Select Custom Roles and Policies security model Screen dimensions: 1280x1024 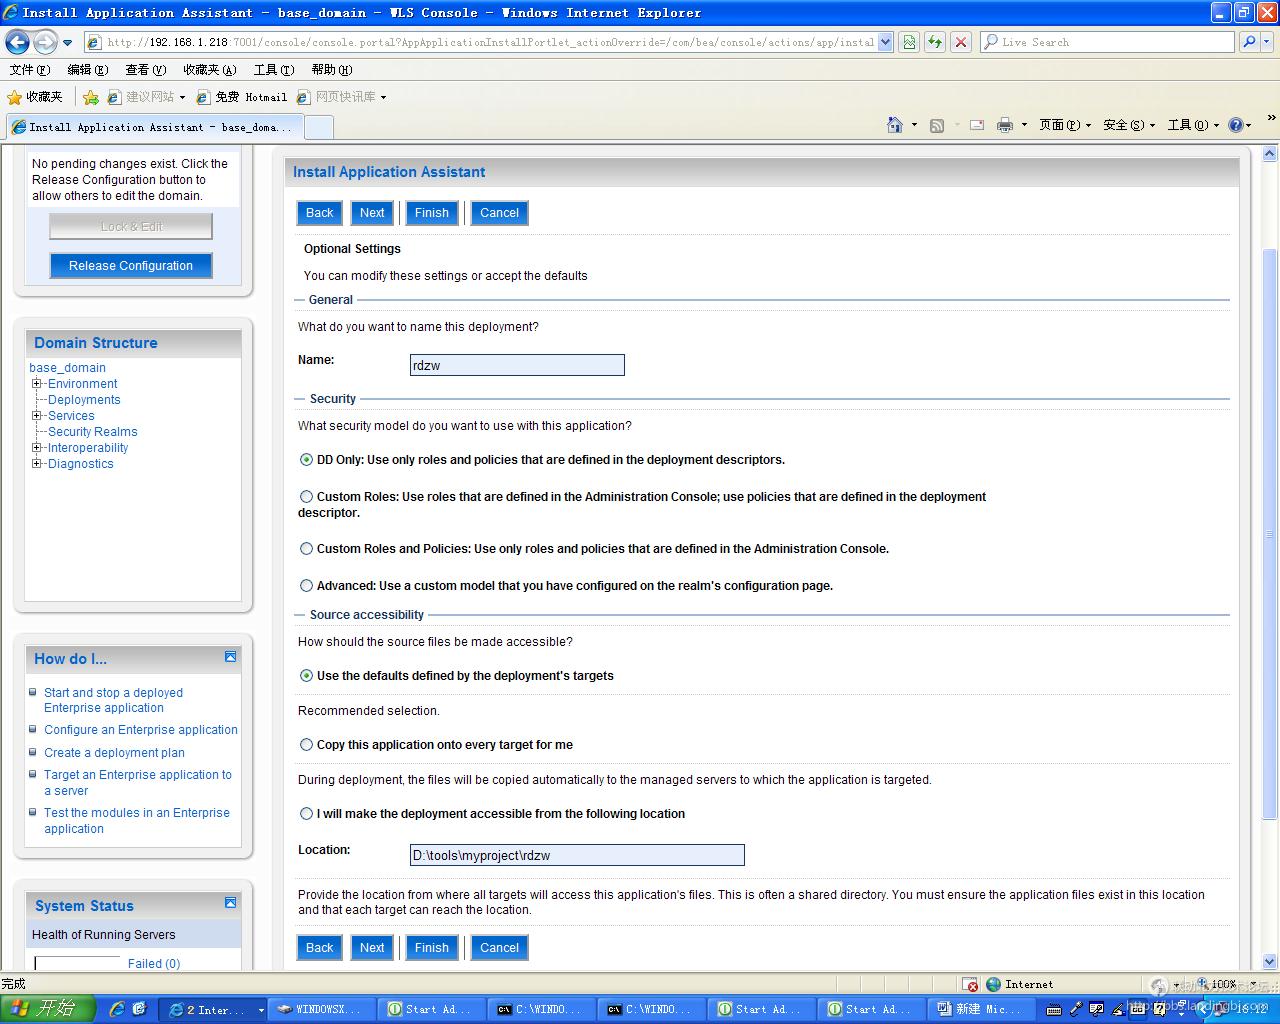point(306,549)
